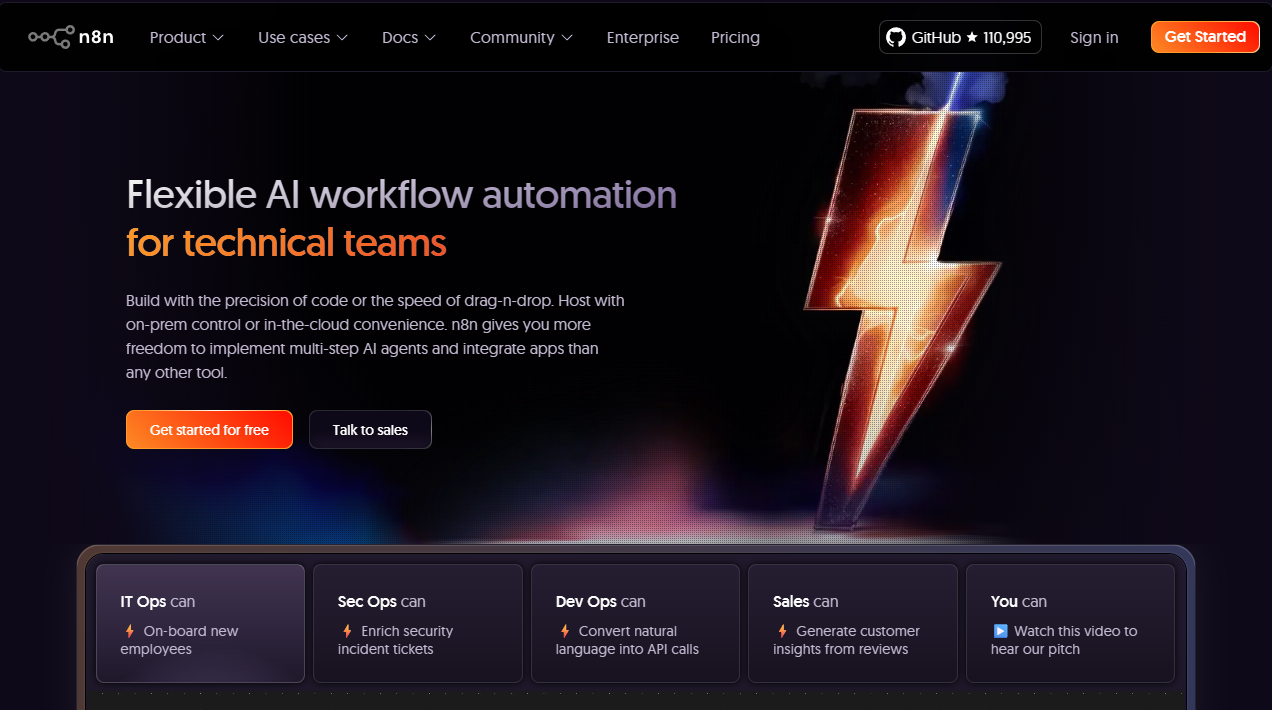Click the GitHub octocat icon
1272x710 pixels.
pos(895,37)
